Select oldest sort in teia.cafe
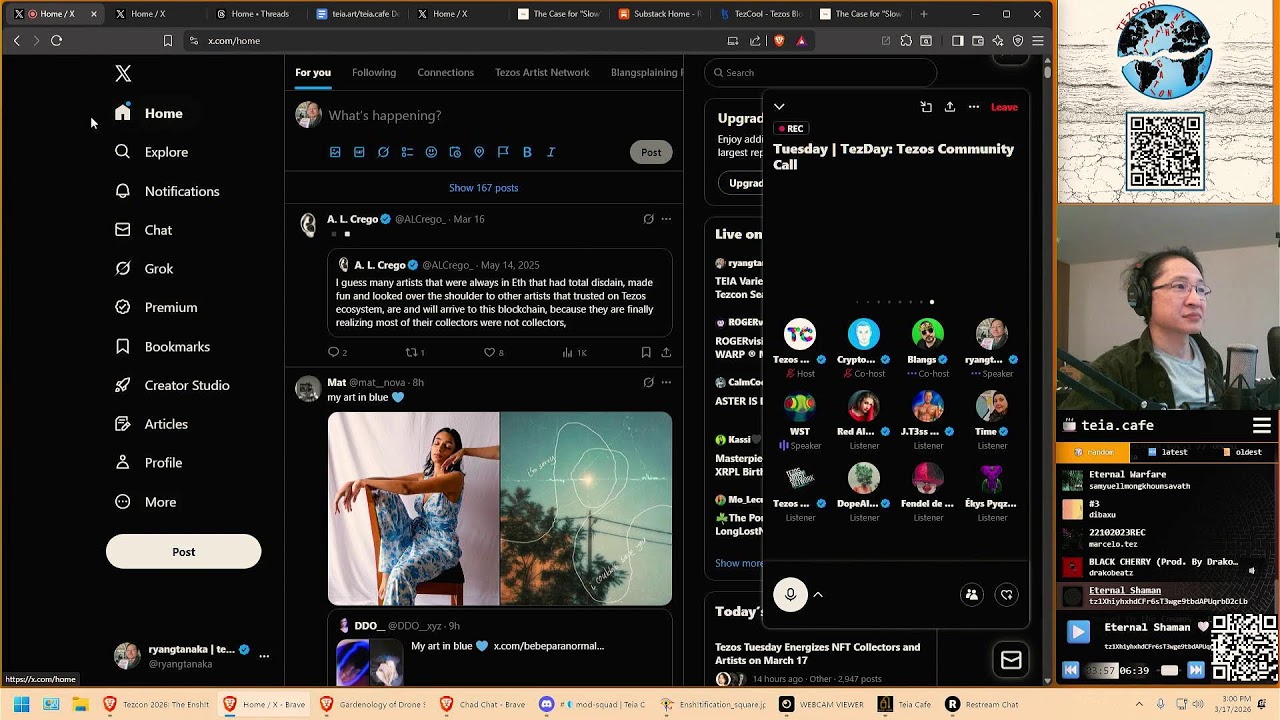1280x720 pixels. 1242,452
